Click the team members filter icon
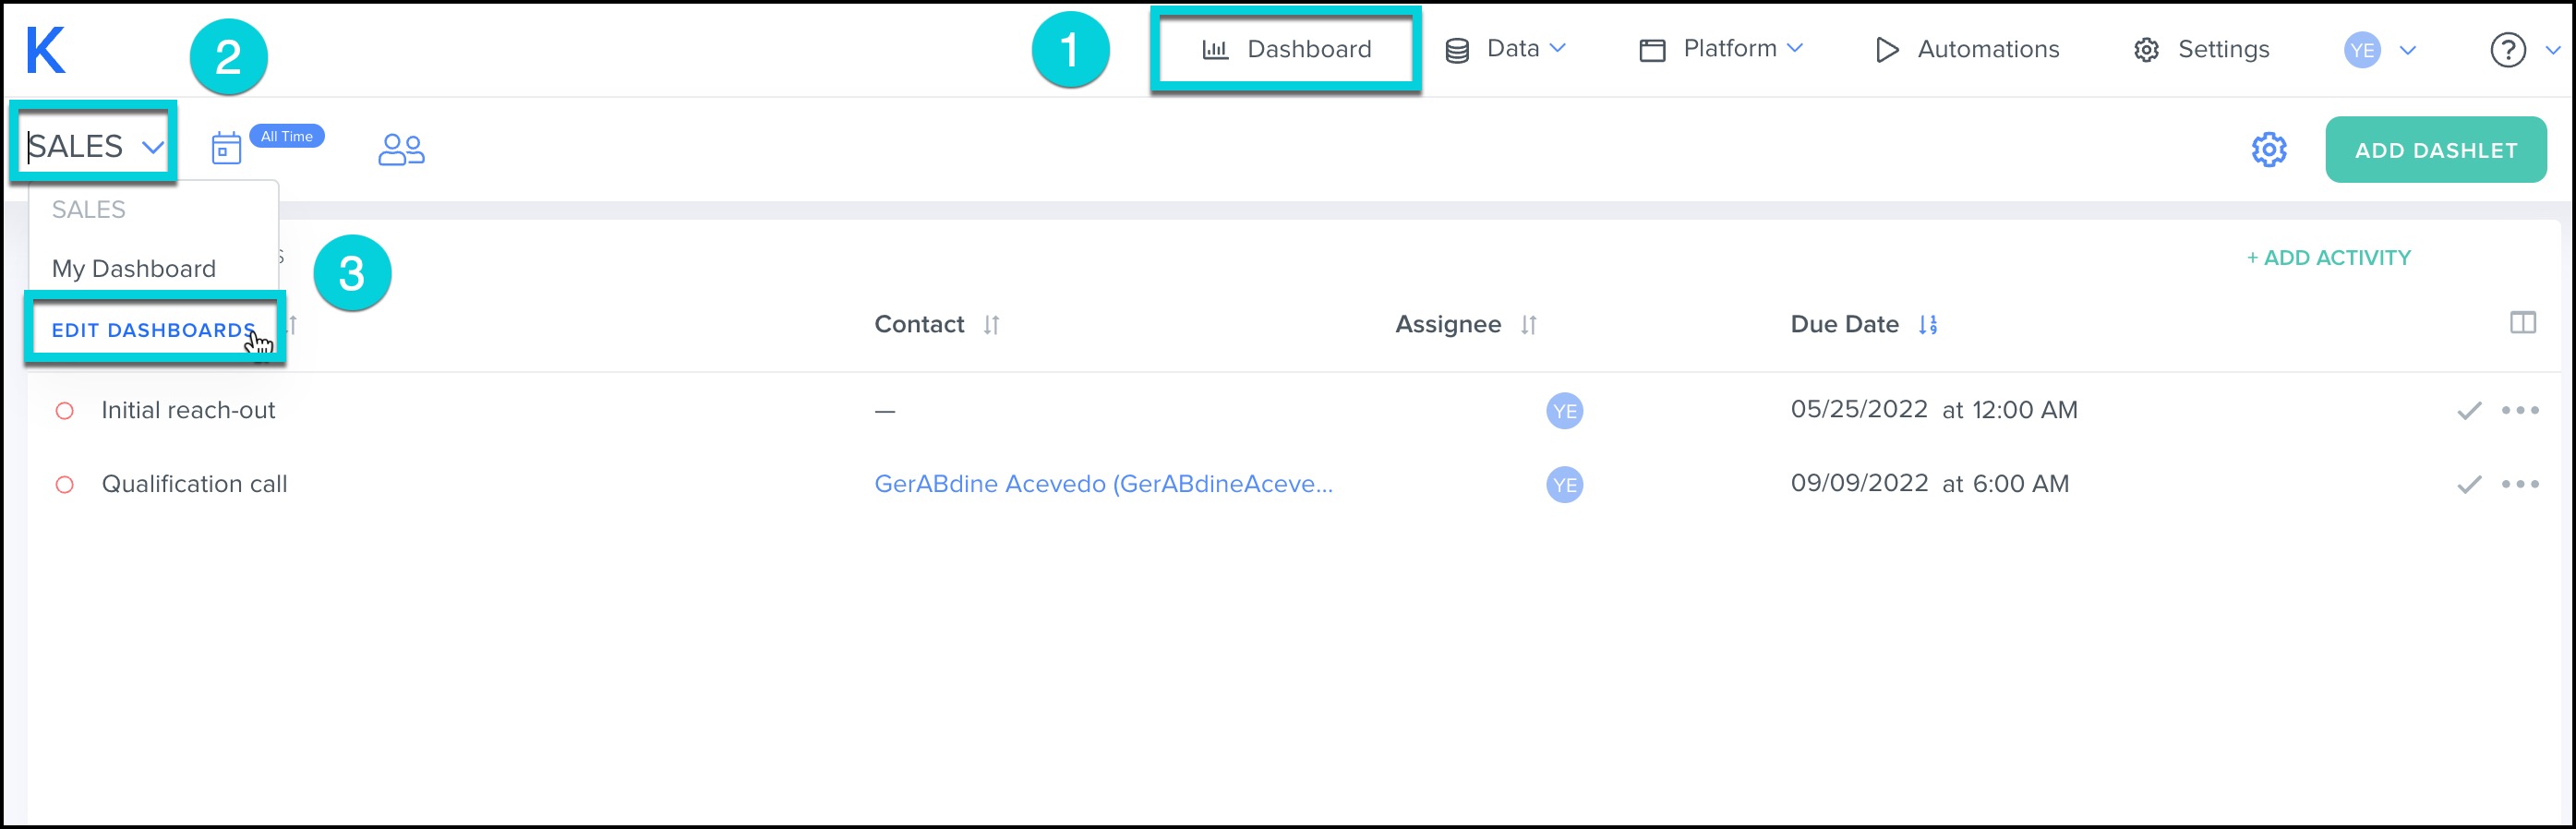 [x=401, y=149]
